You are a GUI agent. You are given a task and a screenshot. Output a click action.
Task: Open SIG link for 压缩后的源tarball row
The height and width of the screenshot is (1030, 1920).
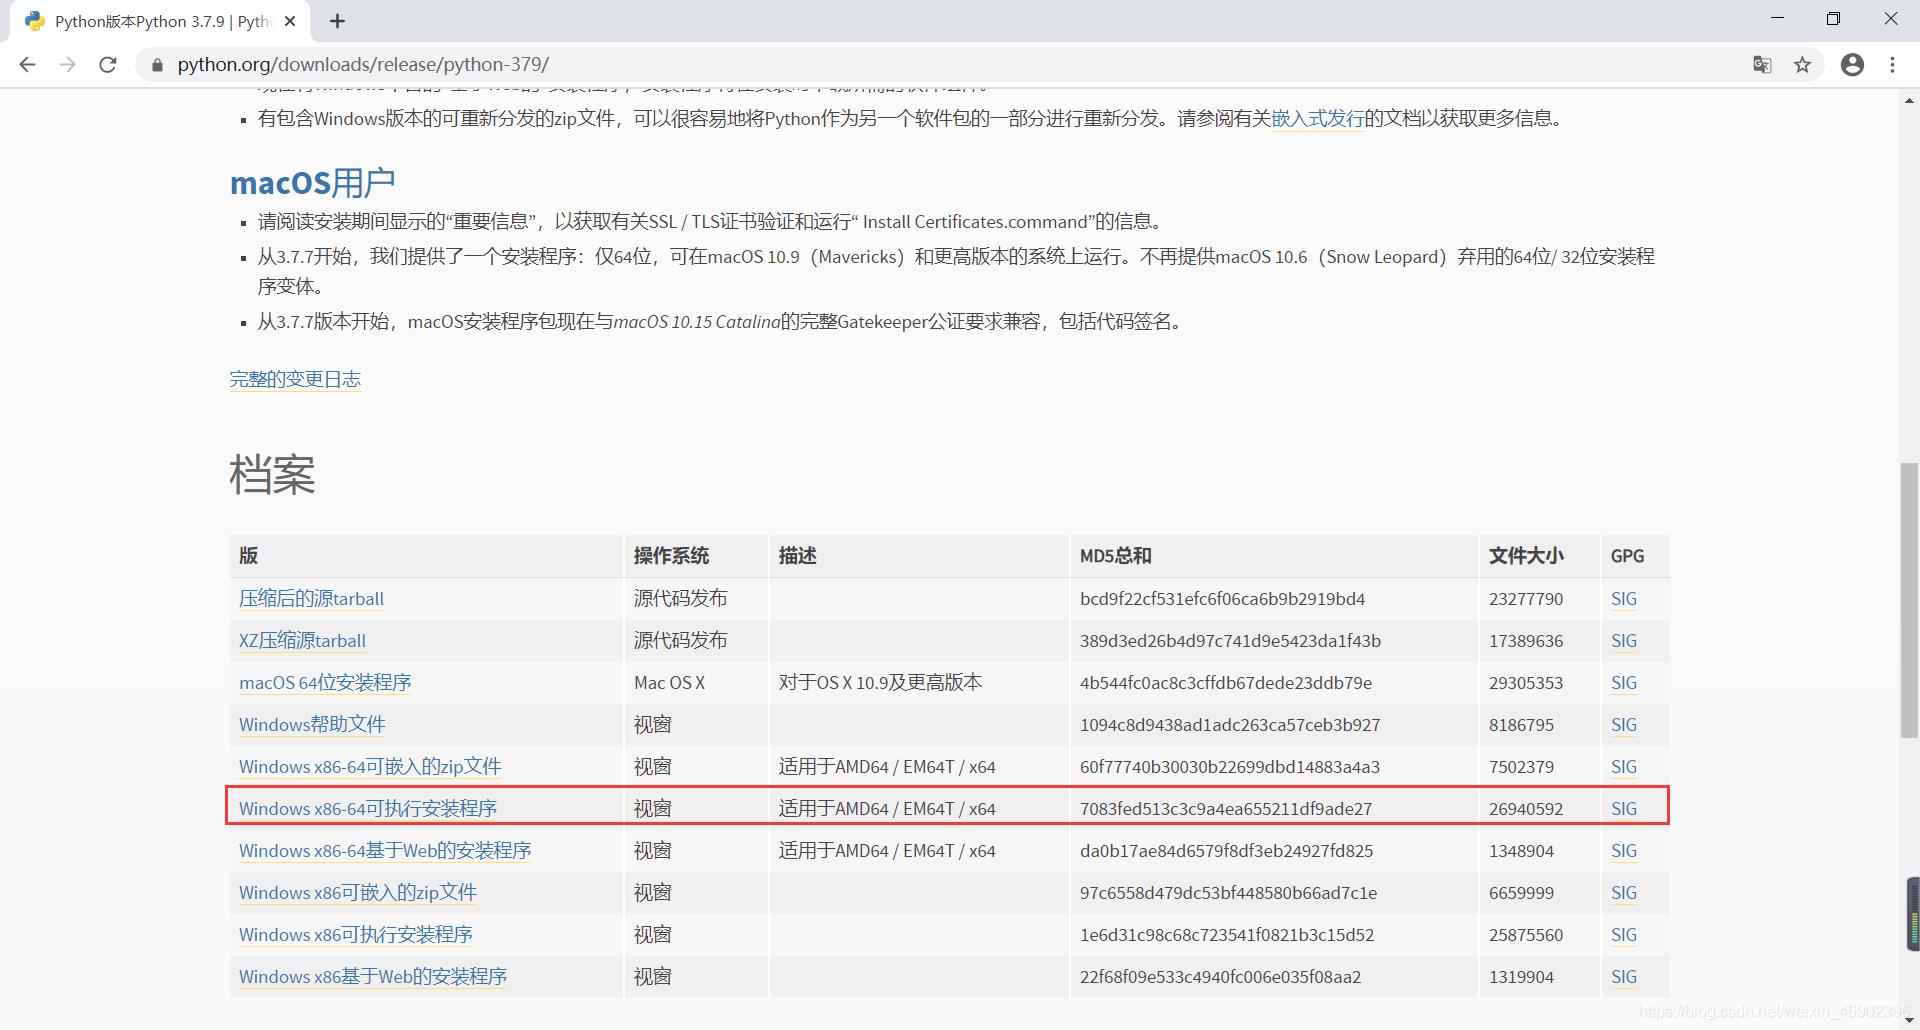(x=1624, y=599)
